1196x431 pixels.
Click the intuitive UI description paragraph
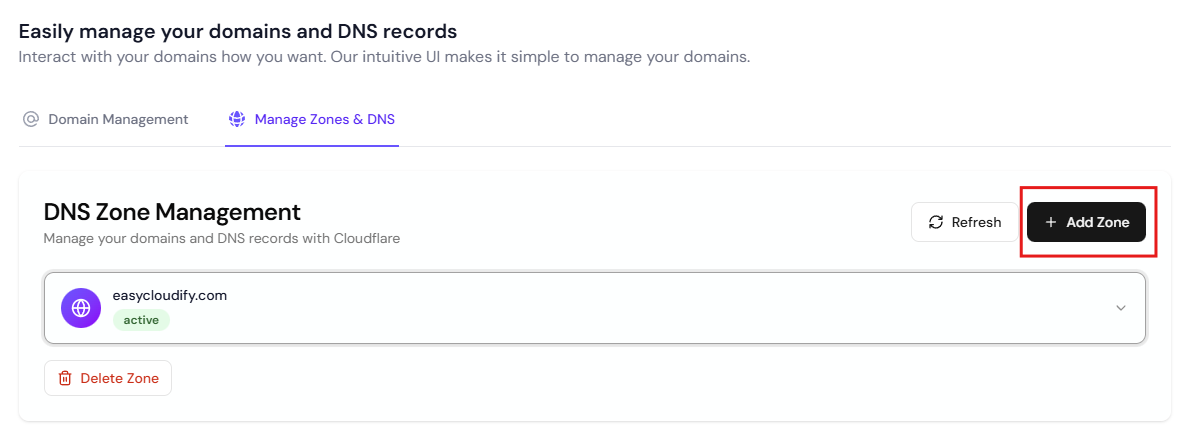384,56
